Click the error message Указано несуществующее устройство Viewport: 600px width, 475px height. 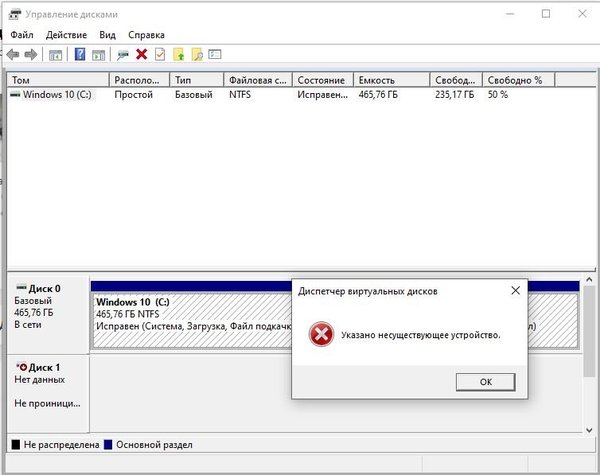421,335
